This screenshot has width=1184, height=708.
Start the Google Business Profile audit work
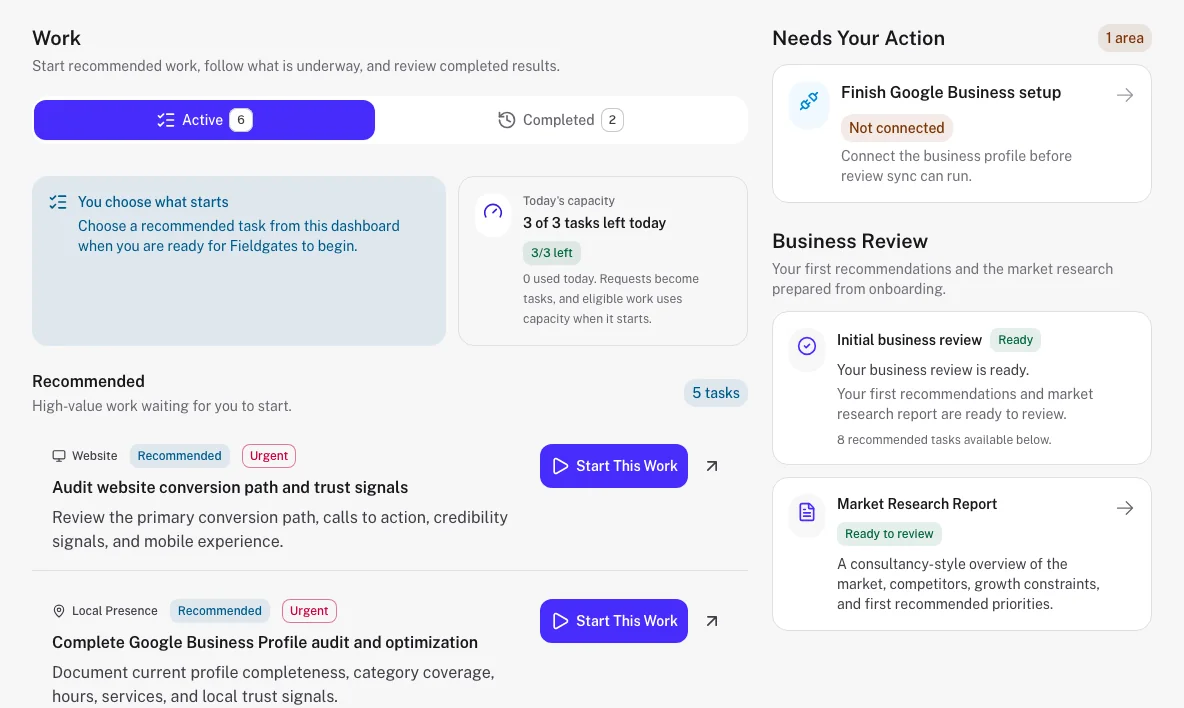click(x=614, y=620)
